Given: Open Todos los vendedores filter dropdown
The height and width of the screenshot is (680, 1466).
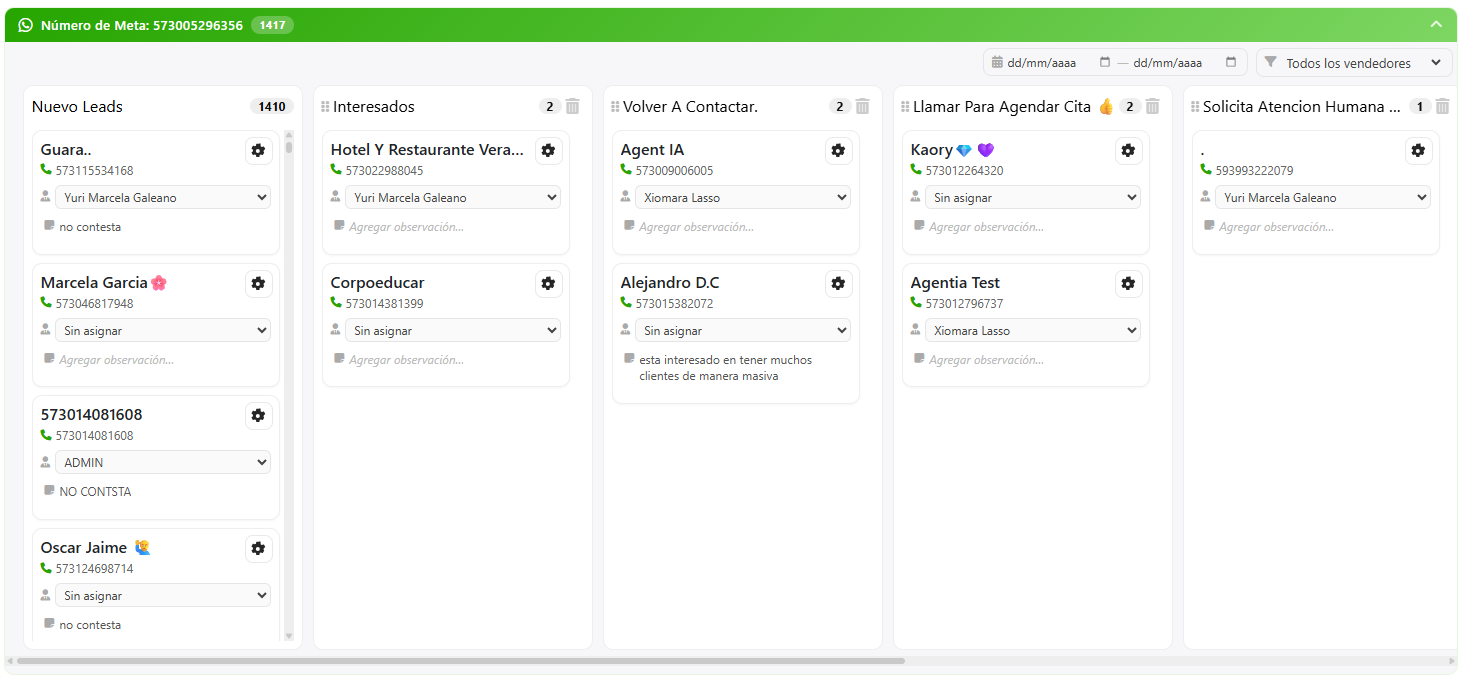Looking at the screenshot, I should coord(1354,63).
